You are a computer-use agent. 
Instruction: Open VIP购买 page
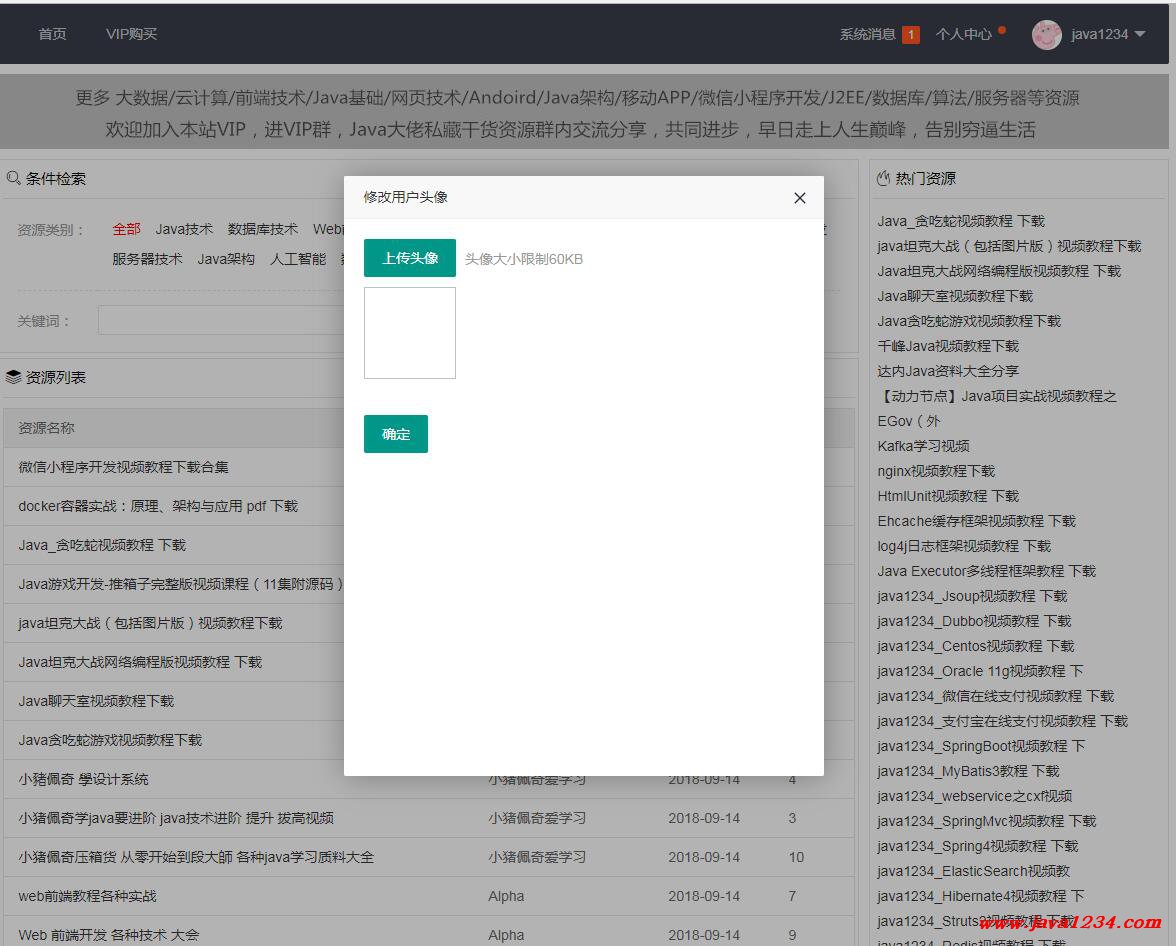pos(131,34)
